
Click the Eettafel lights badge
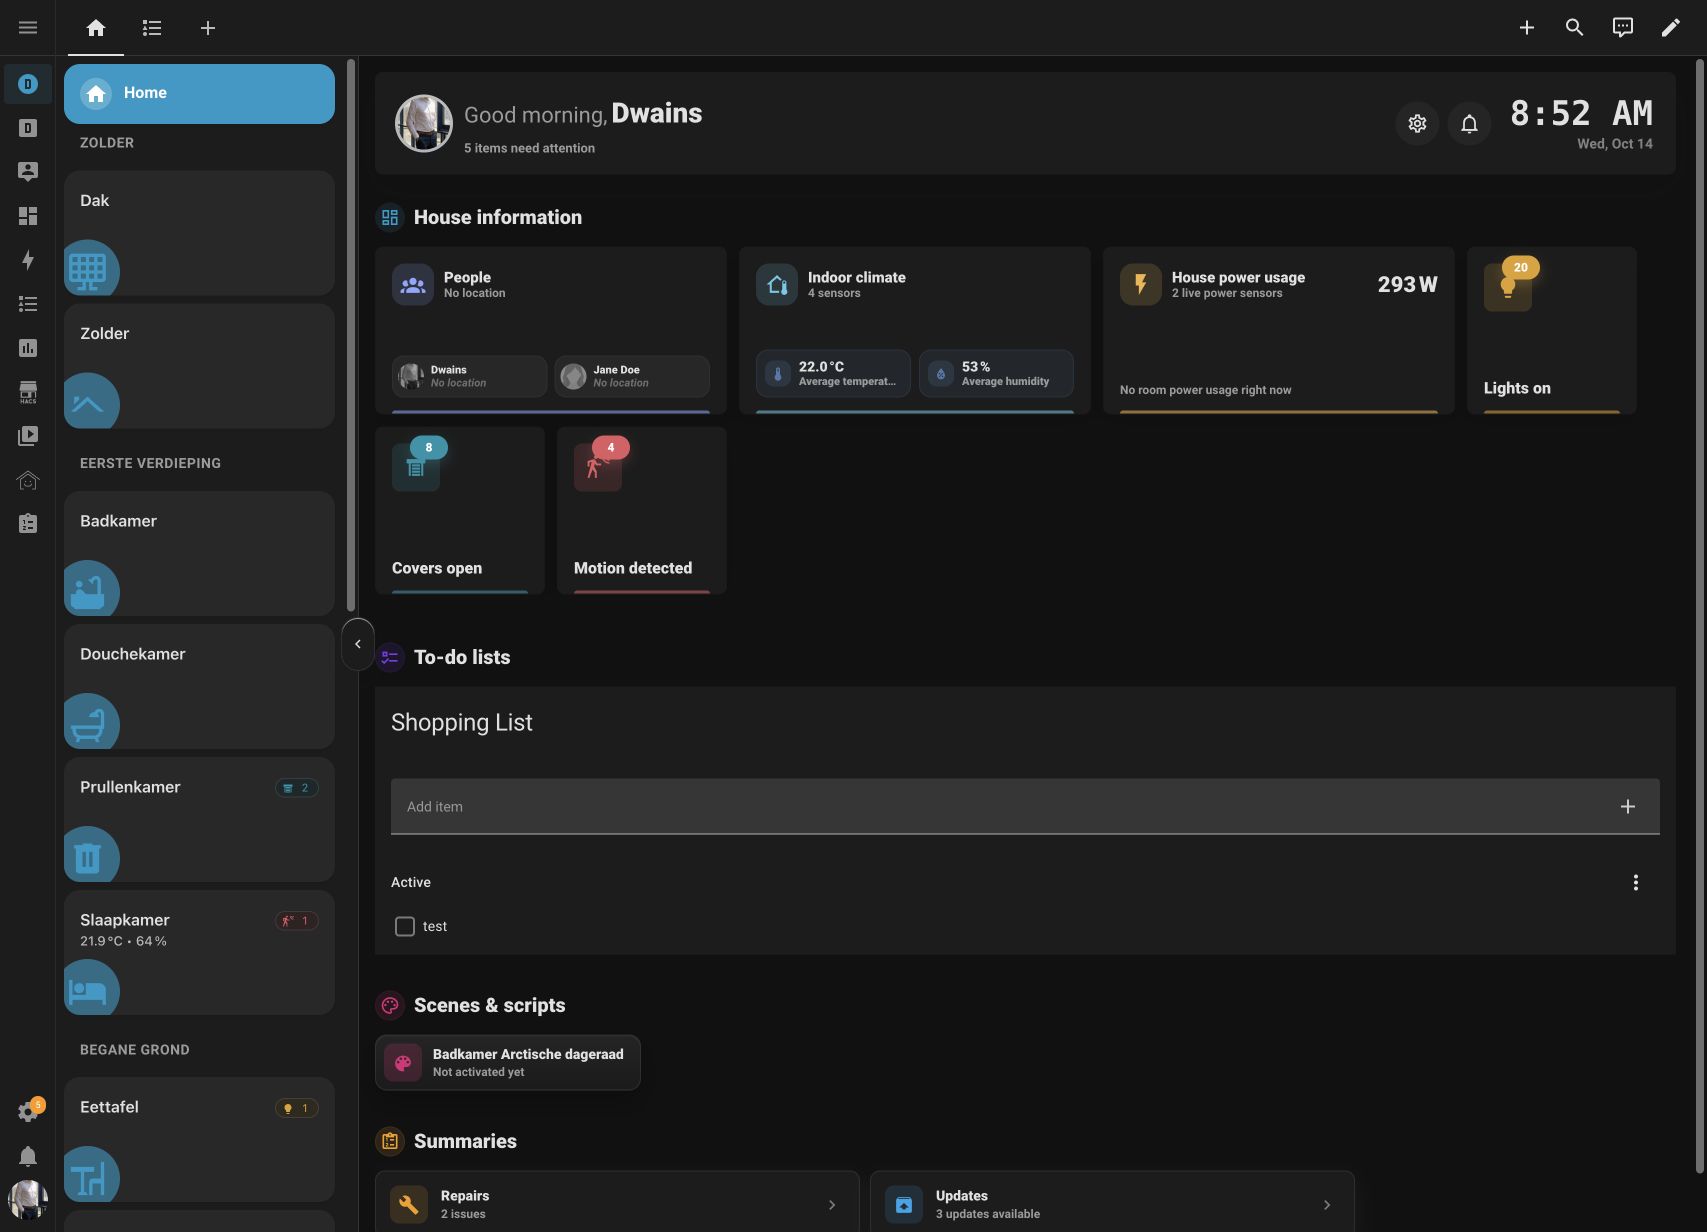[297, 1108]
